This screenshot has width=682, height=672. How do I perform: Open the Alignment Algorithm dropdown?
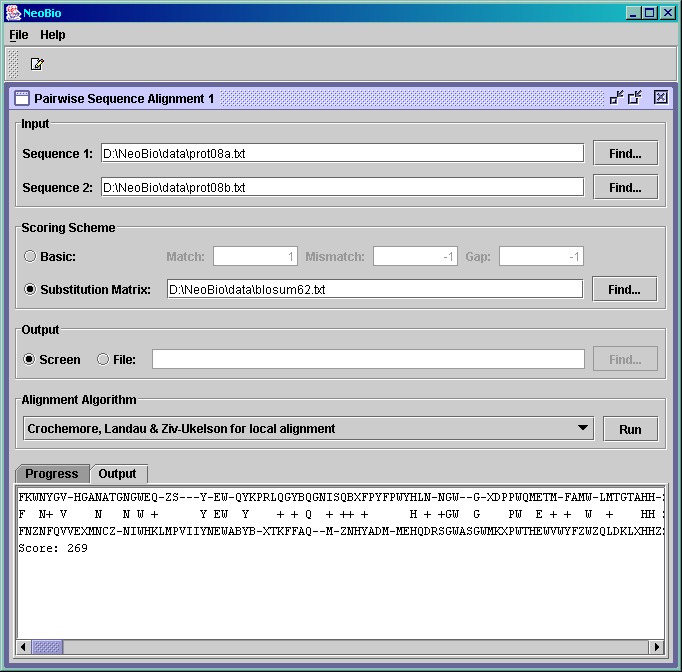click(x=309, y=428)
